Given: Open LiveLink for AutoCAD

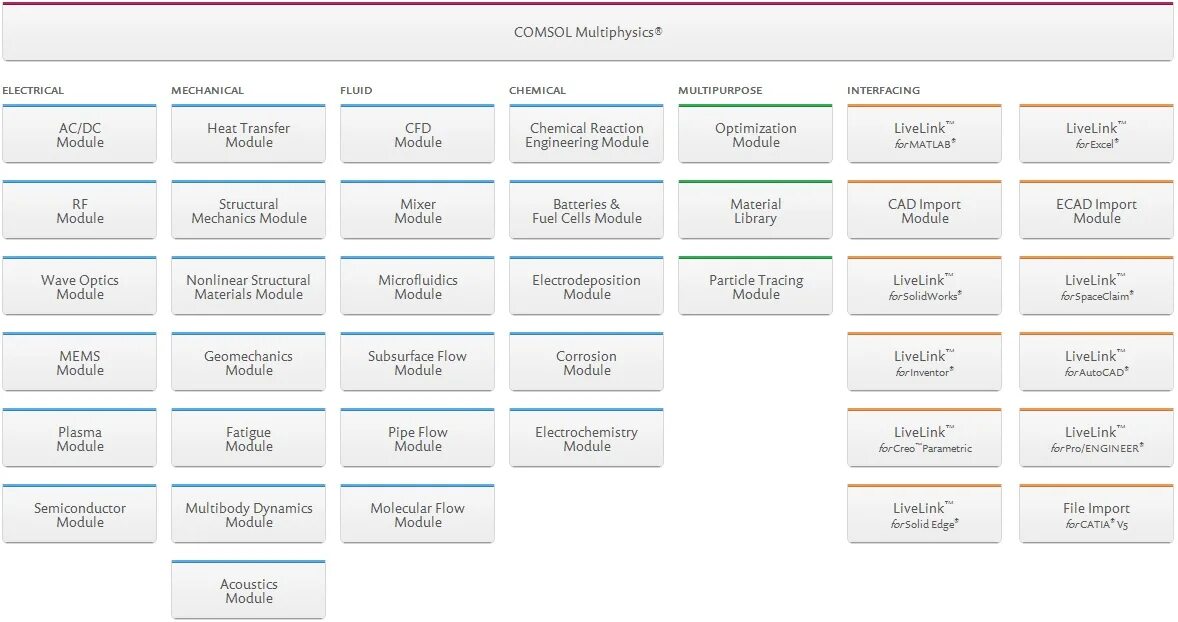Looking at the screenshot, I should point(1096,361).
